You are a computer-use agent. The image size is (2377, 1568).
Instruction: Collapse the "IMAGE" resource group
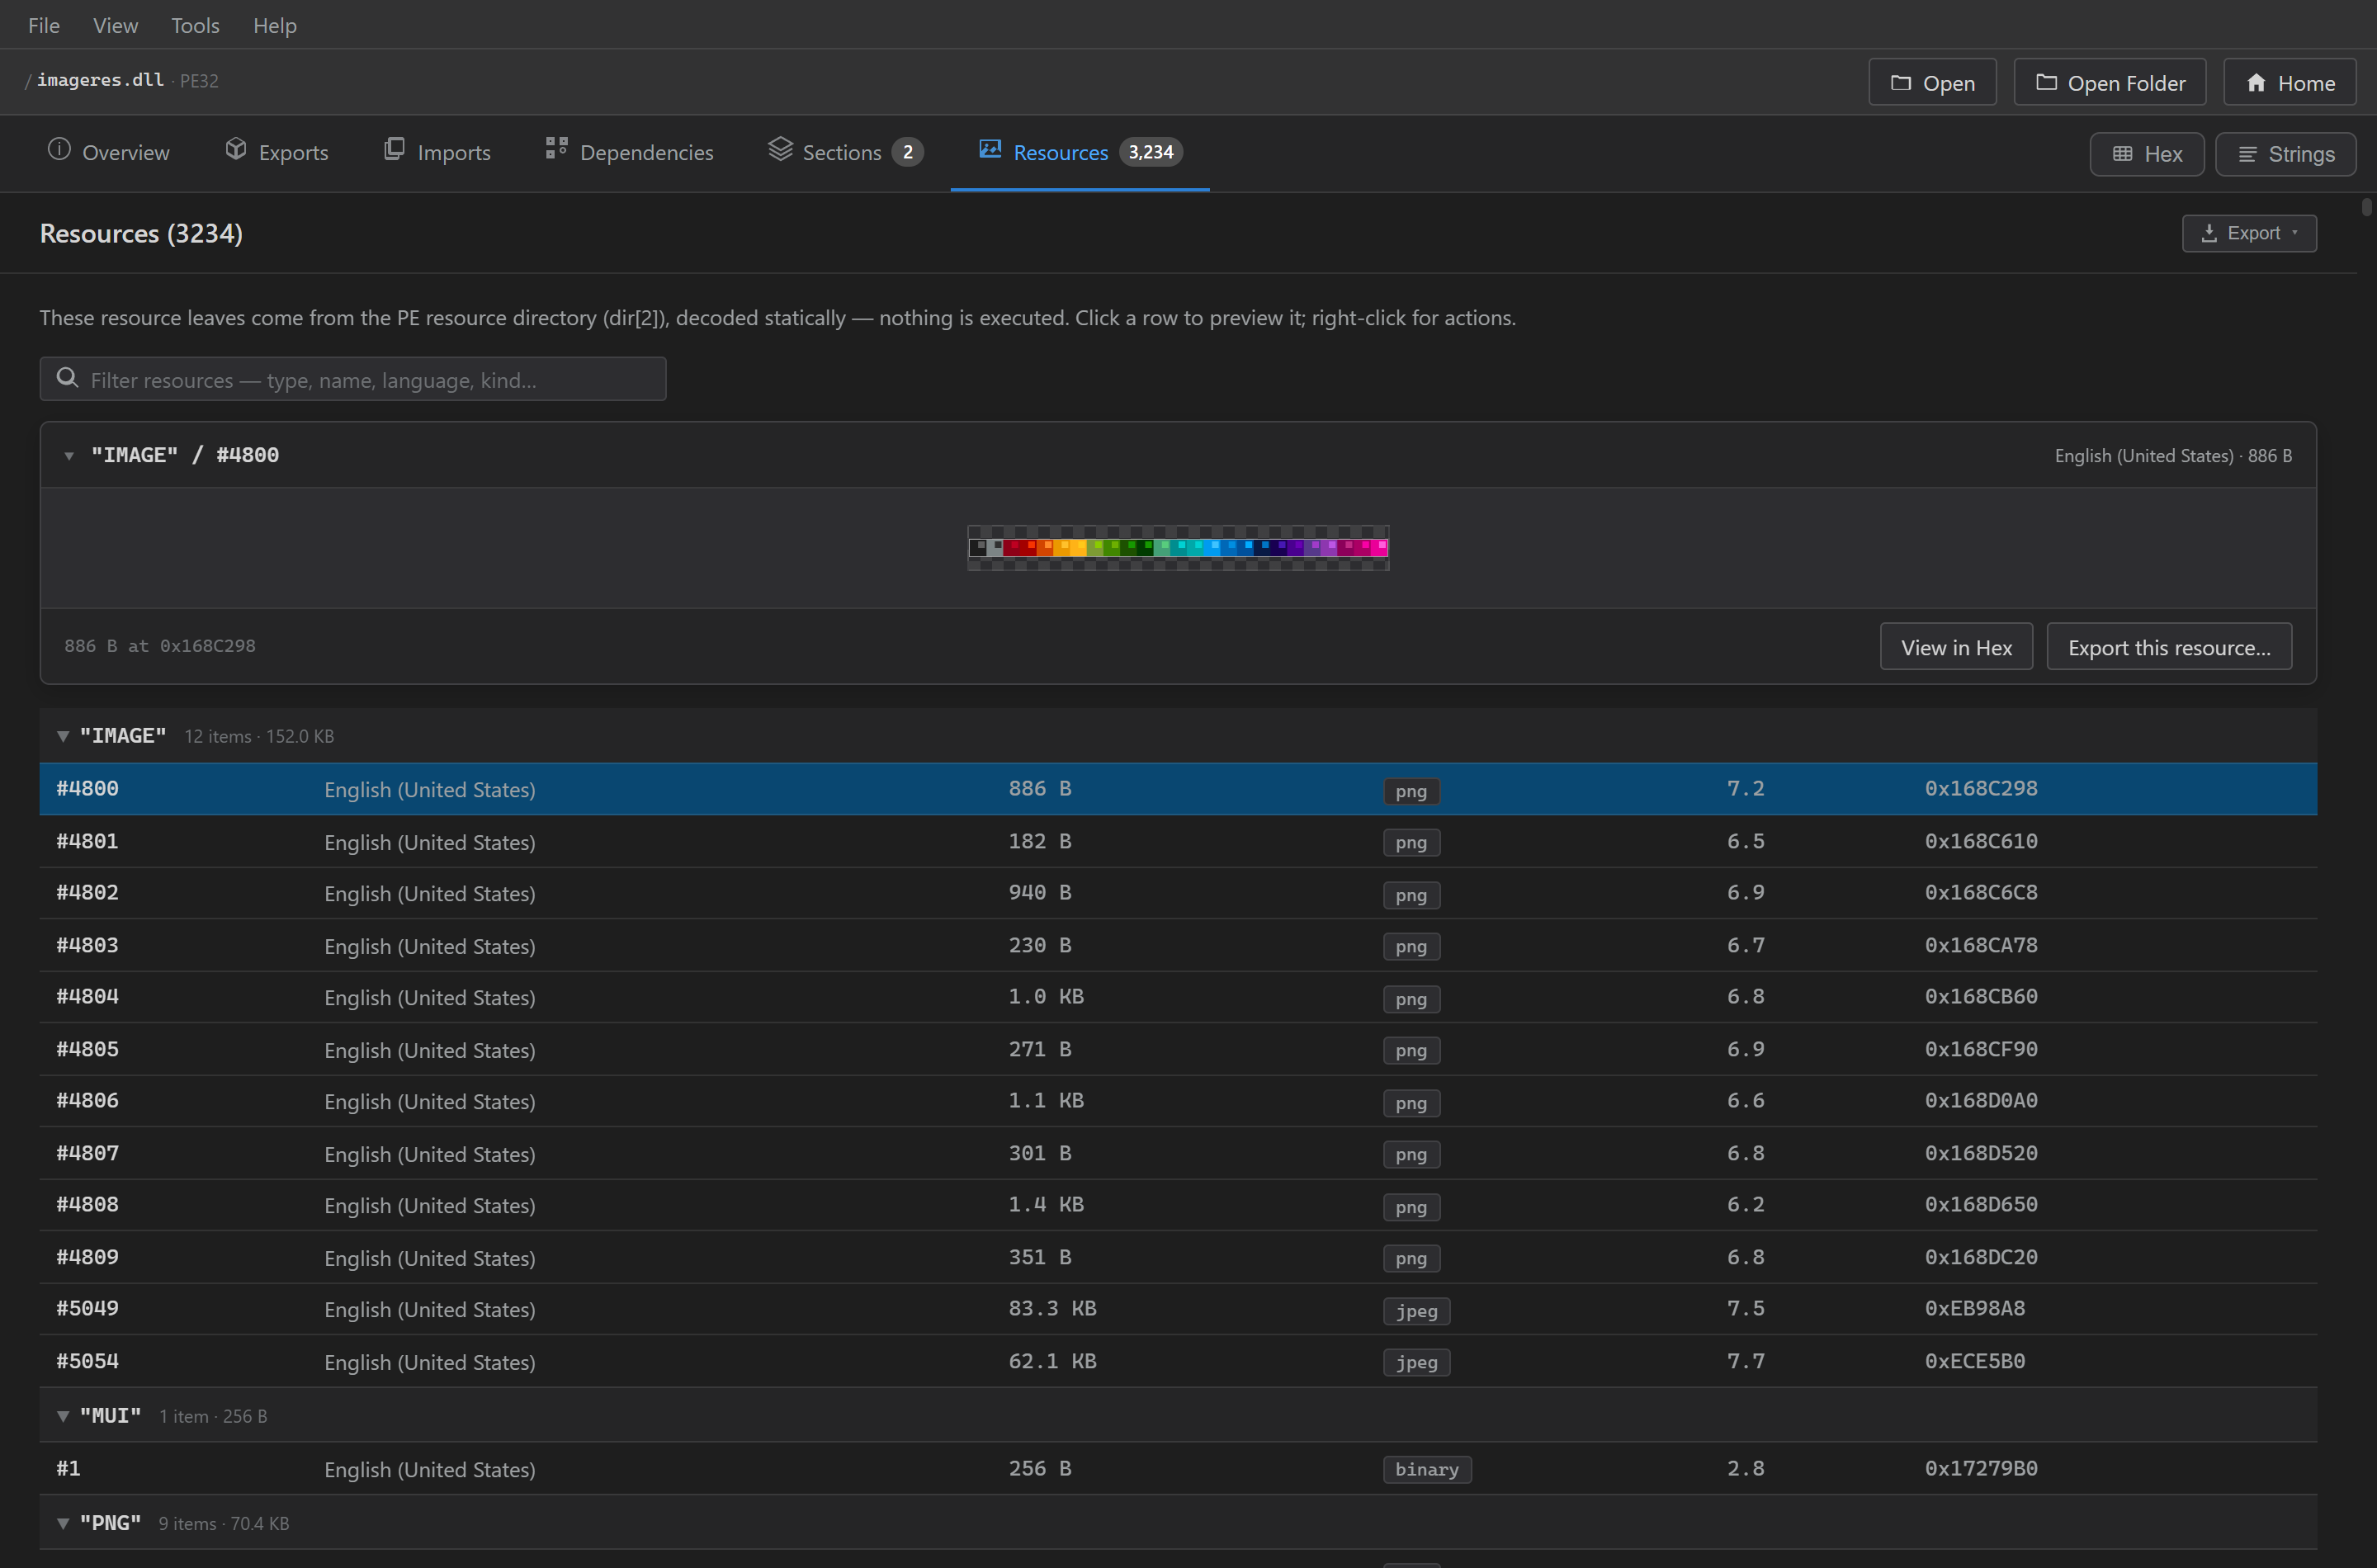(x=63, y=737)
